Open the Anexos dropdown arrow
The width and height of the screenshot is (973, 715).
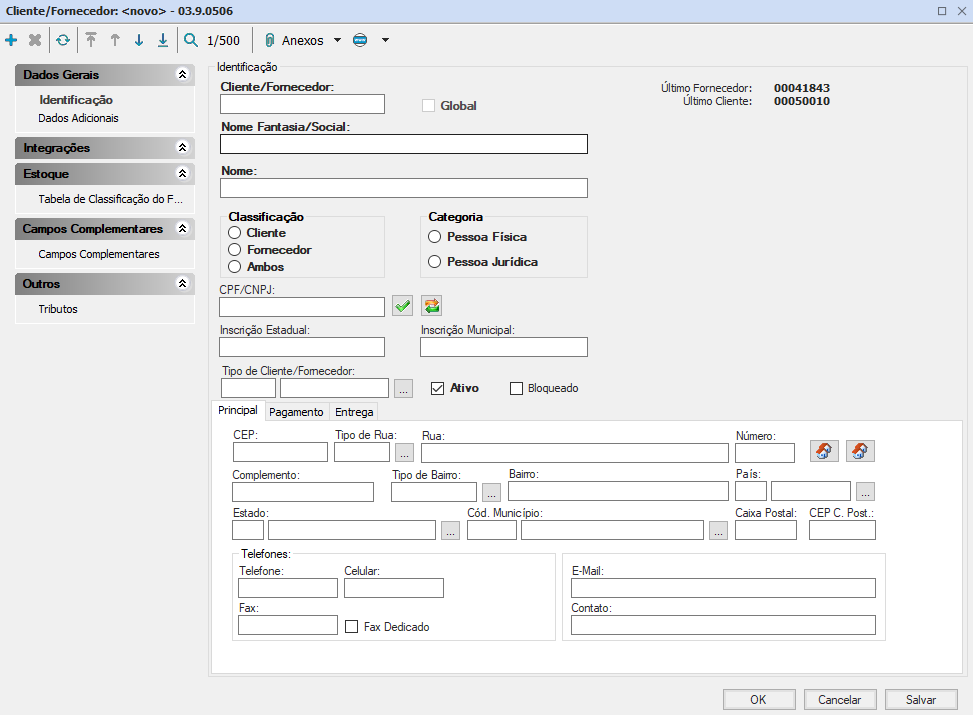(x=337, y=41)
